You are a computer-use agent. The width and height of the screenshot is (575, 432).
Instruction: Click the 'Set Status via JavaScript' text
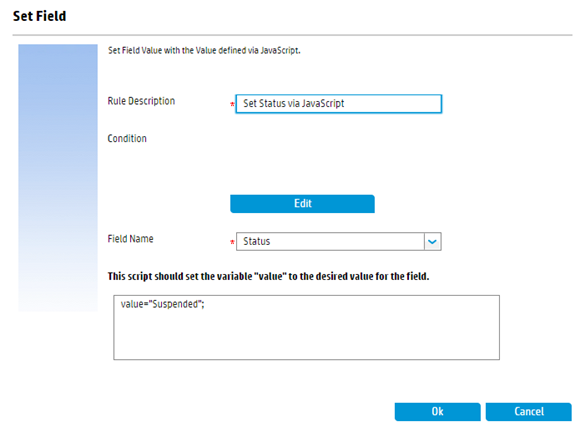coord(293,104)
